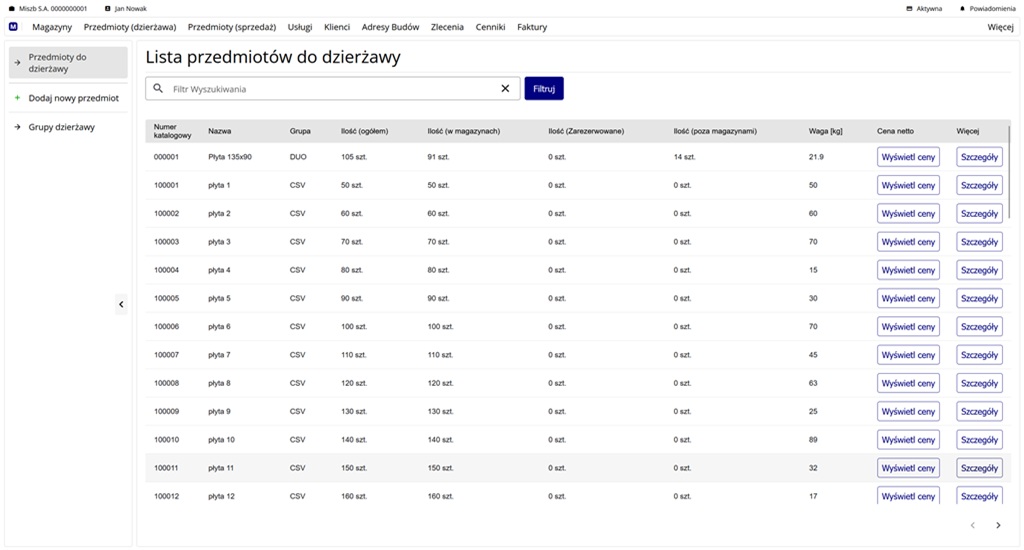Click the table vertical scrollbar
The width and height of the screenshot is (1024, 550).
point(1009,172)
